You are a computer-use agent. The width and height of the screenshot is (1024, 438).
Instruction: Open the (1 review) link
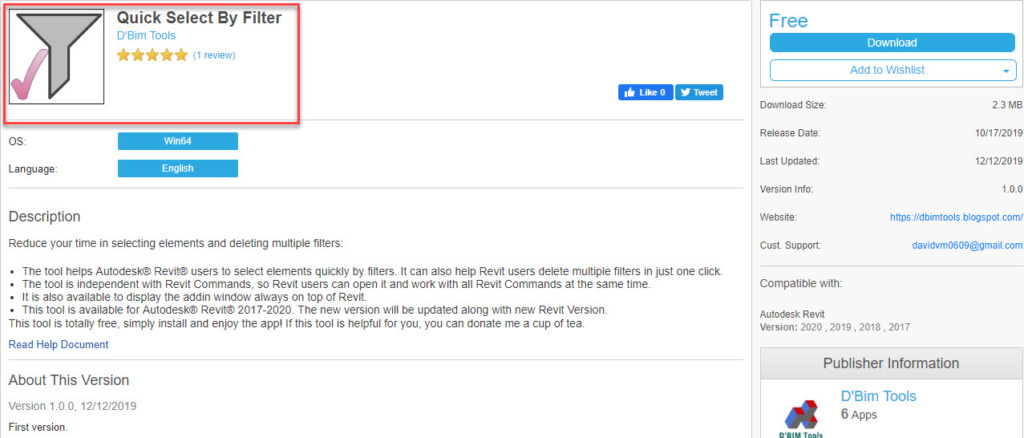[214, 55]
